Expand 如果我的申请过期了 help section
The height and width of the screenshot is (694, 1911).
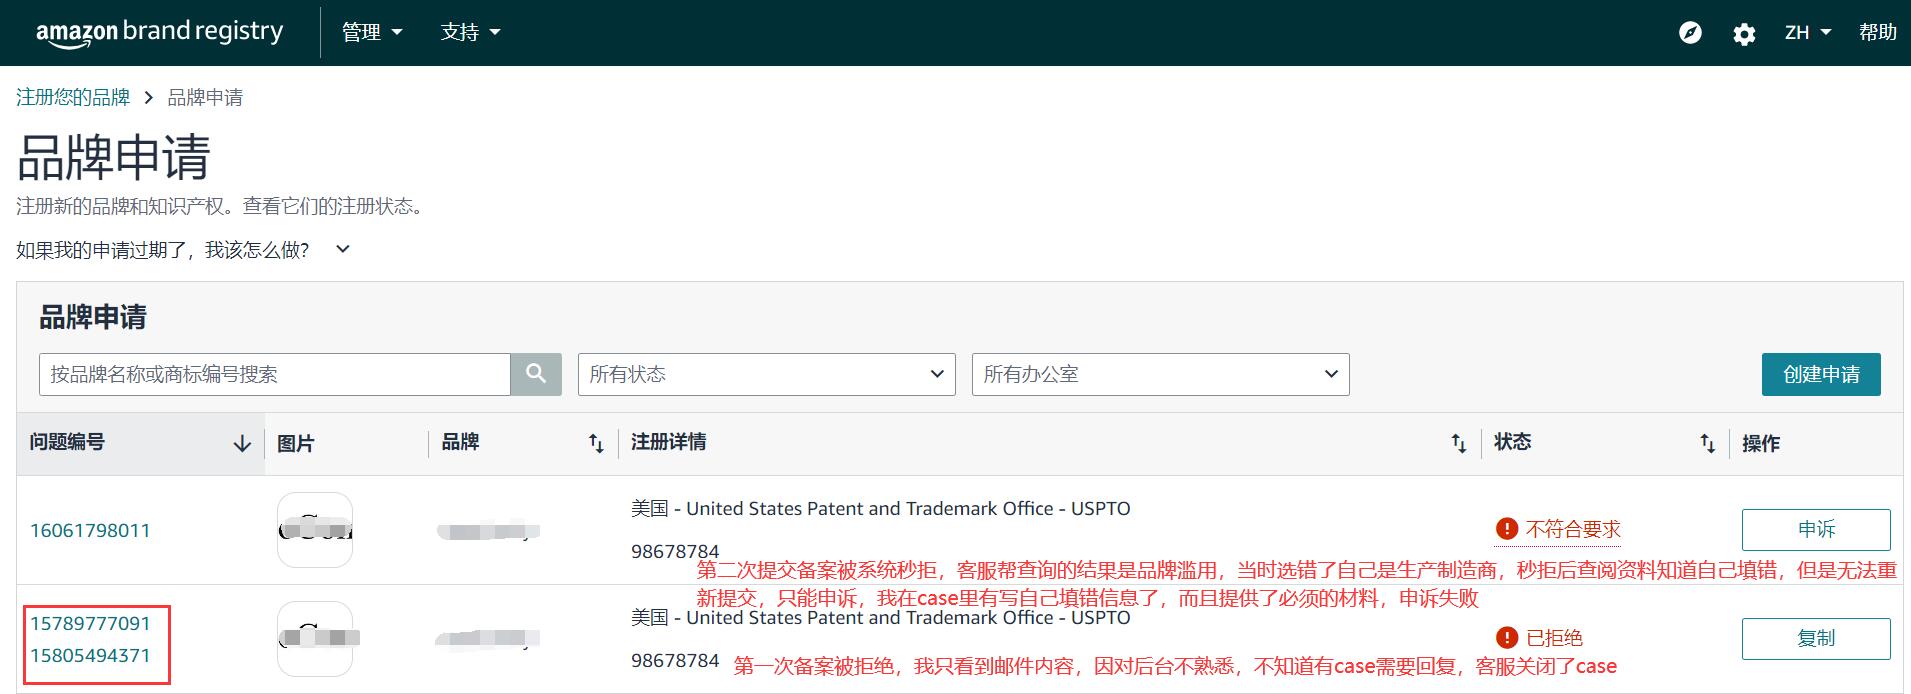(x=183, y=249)
